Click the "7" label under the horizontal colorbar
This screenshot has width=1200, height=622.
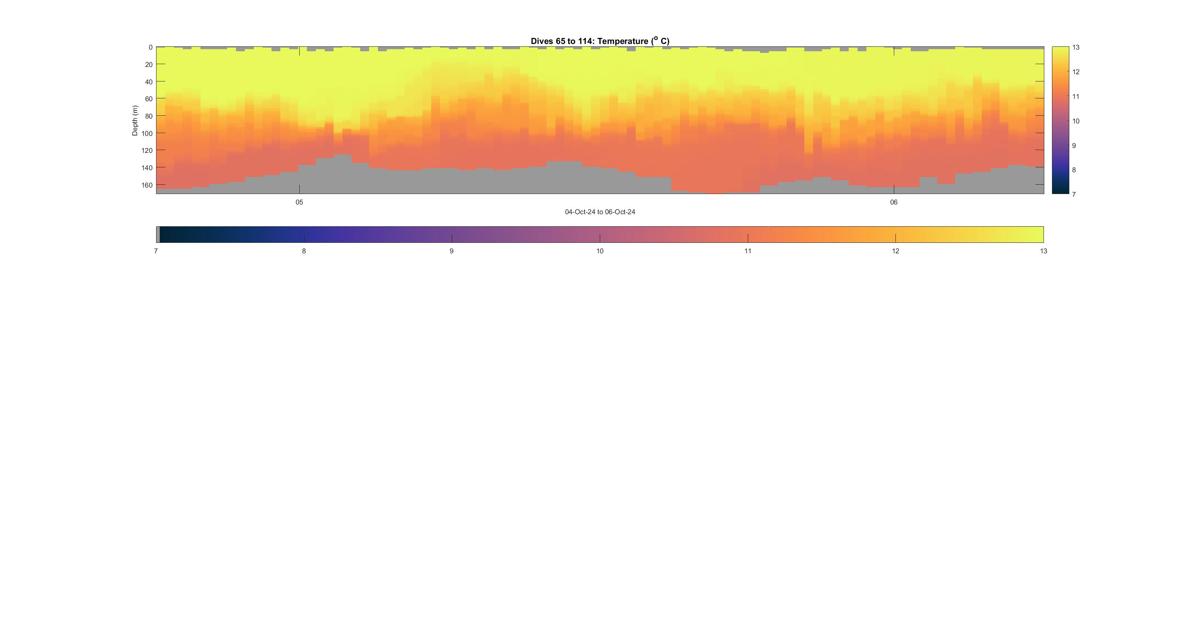pos(156,251)
